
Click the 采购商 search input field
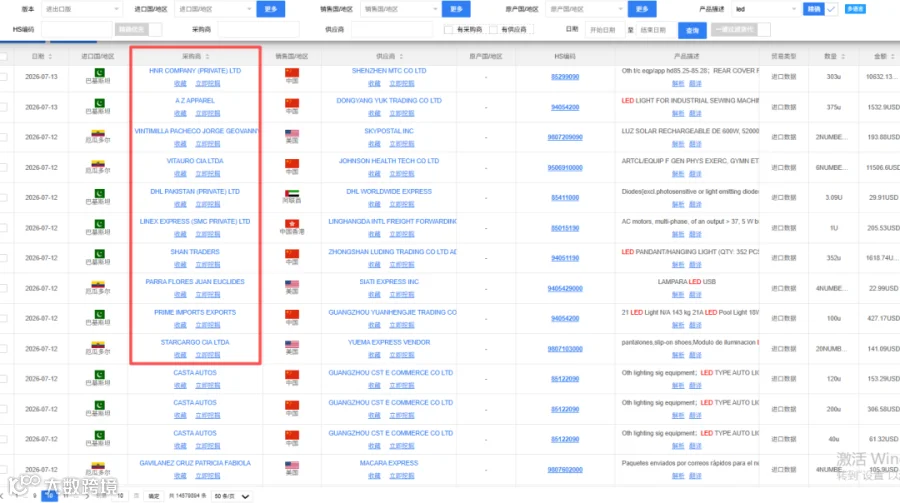258,29
